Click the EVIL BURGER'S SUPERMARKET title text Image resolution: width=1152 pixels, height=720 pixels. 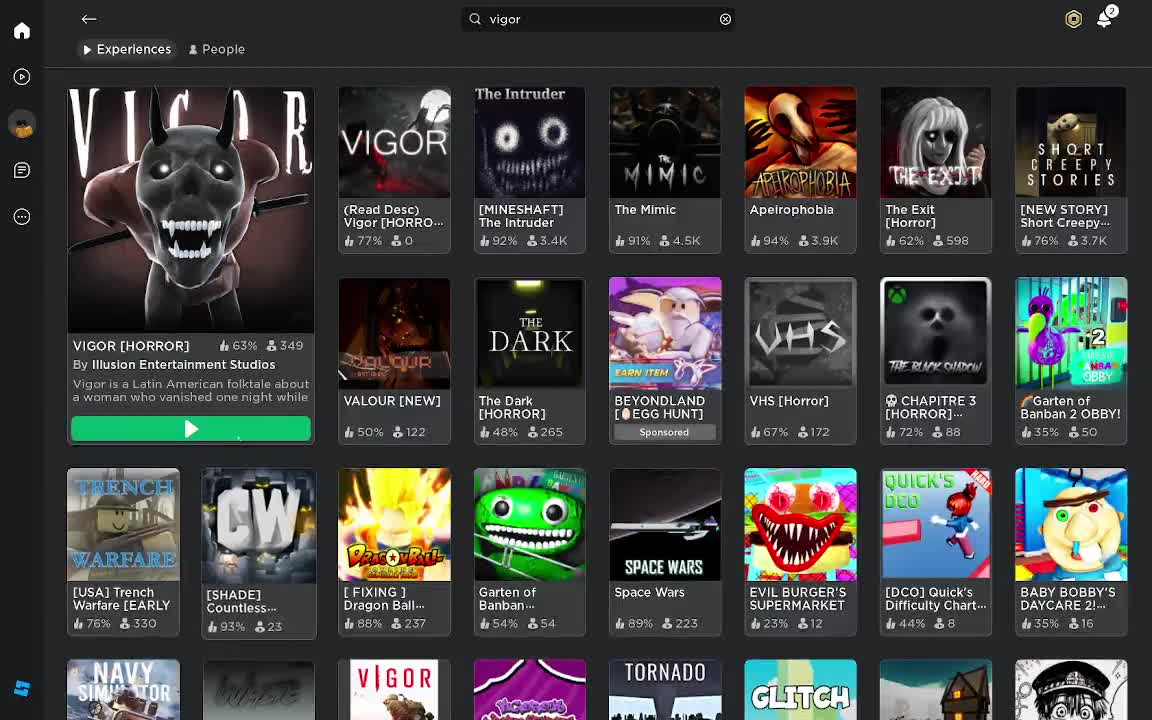tap(798, 599)
